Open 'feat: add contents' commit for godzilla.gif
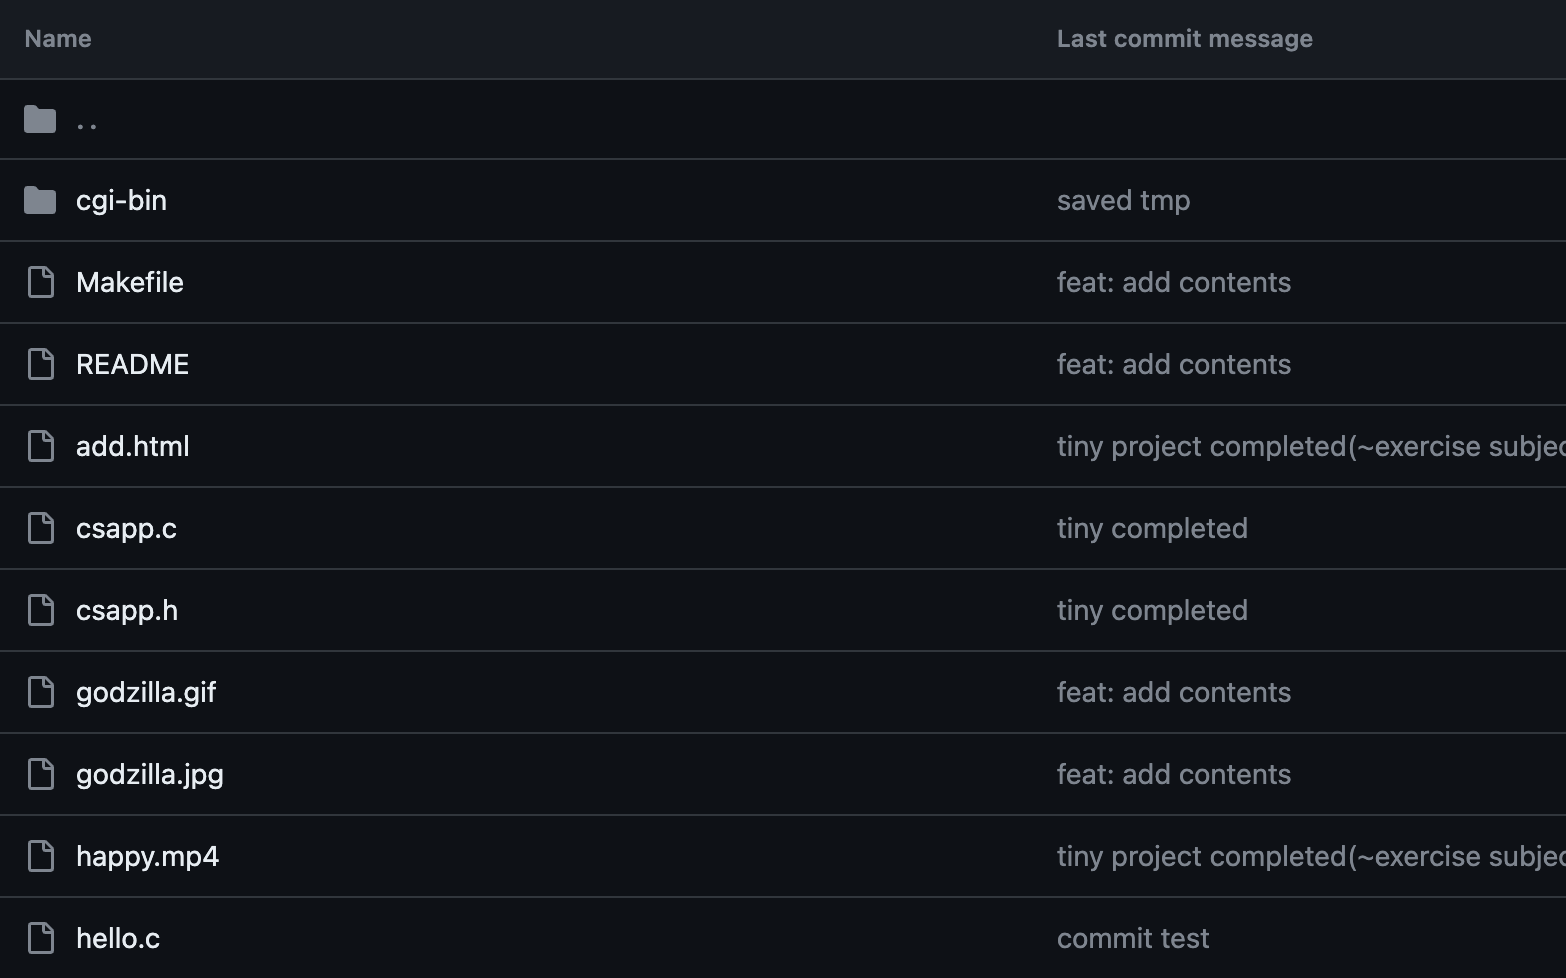 click(1174, 692)
